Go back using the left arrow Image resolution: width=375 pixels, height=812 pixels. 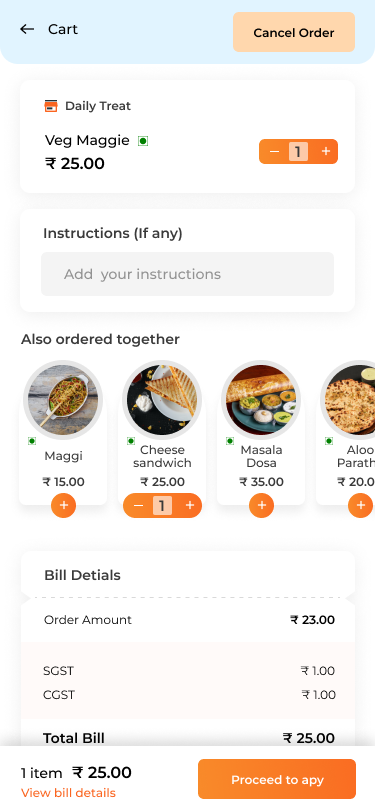(27, 29)
